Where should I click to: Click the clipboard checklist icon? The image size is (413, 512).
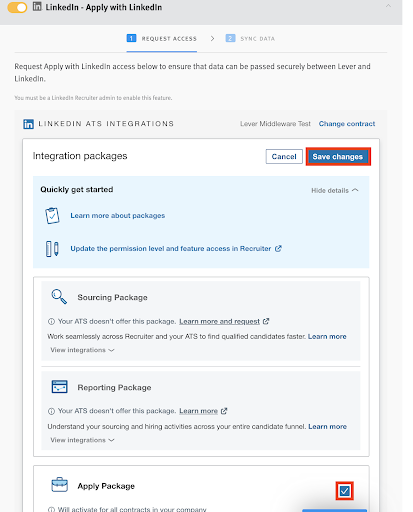coord(52,216)
